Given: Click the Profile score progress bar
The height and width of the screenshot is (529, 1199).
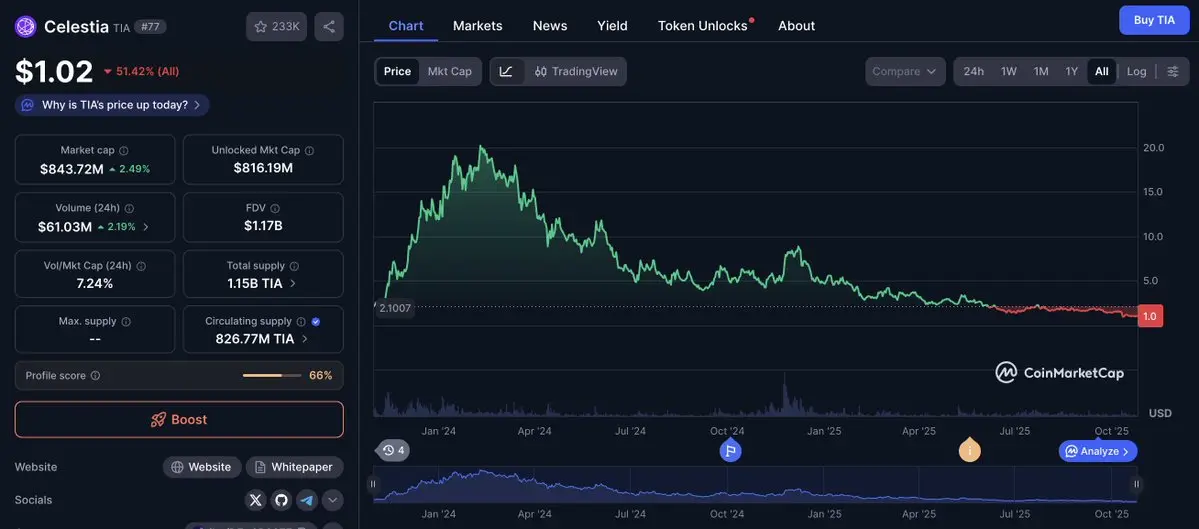Looking at the screenshot, I should click(x=271, y=375).
